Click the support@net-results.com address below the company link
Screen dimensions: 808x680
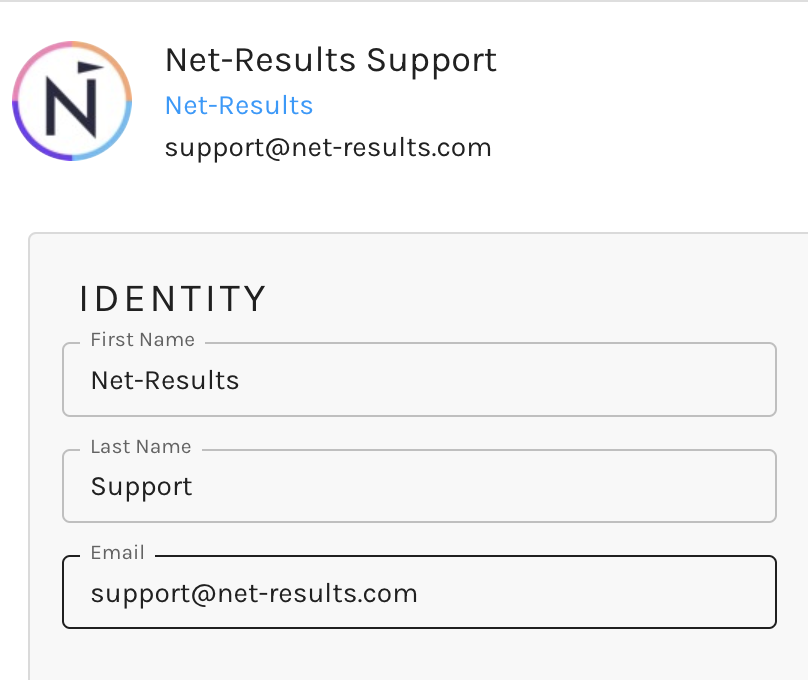click(328, 148)
